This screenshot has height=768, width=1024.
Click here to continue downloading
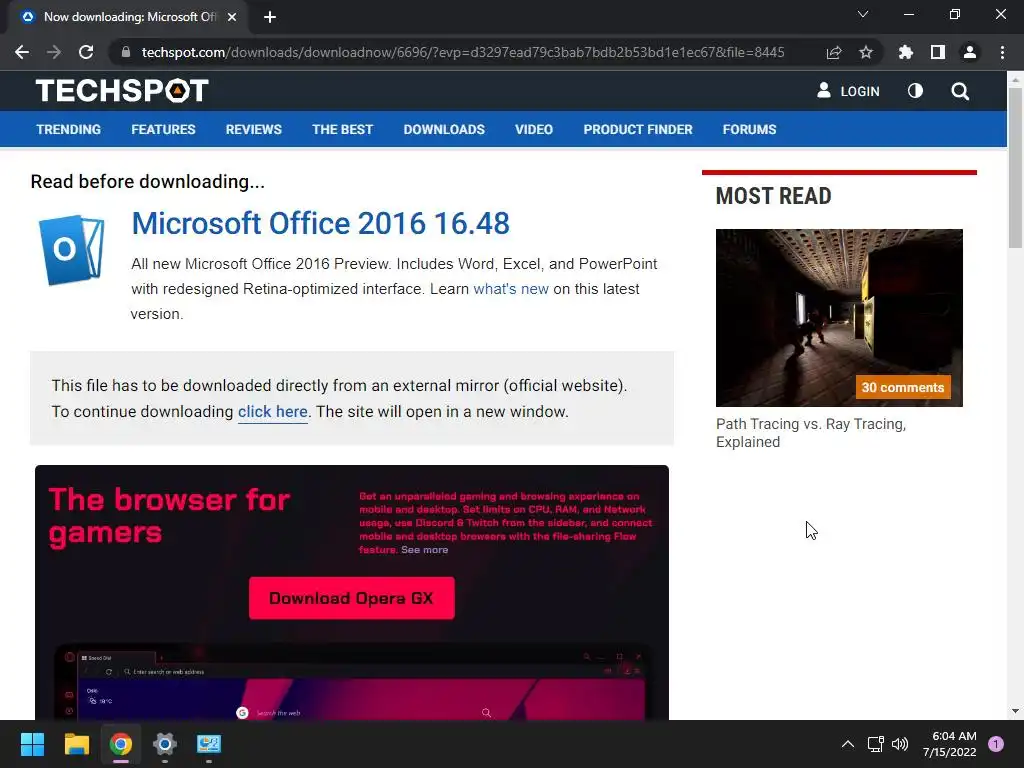(x=272, y=411)
